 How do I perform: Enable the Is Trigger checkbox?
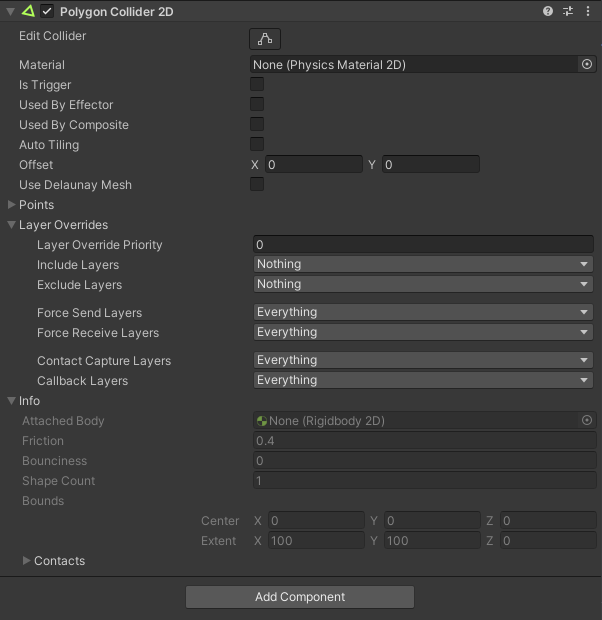click(257, 84)
